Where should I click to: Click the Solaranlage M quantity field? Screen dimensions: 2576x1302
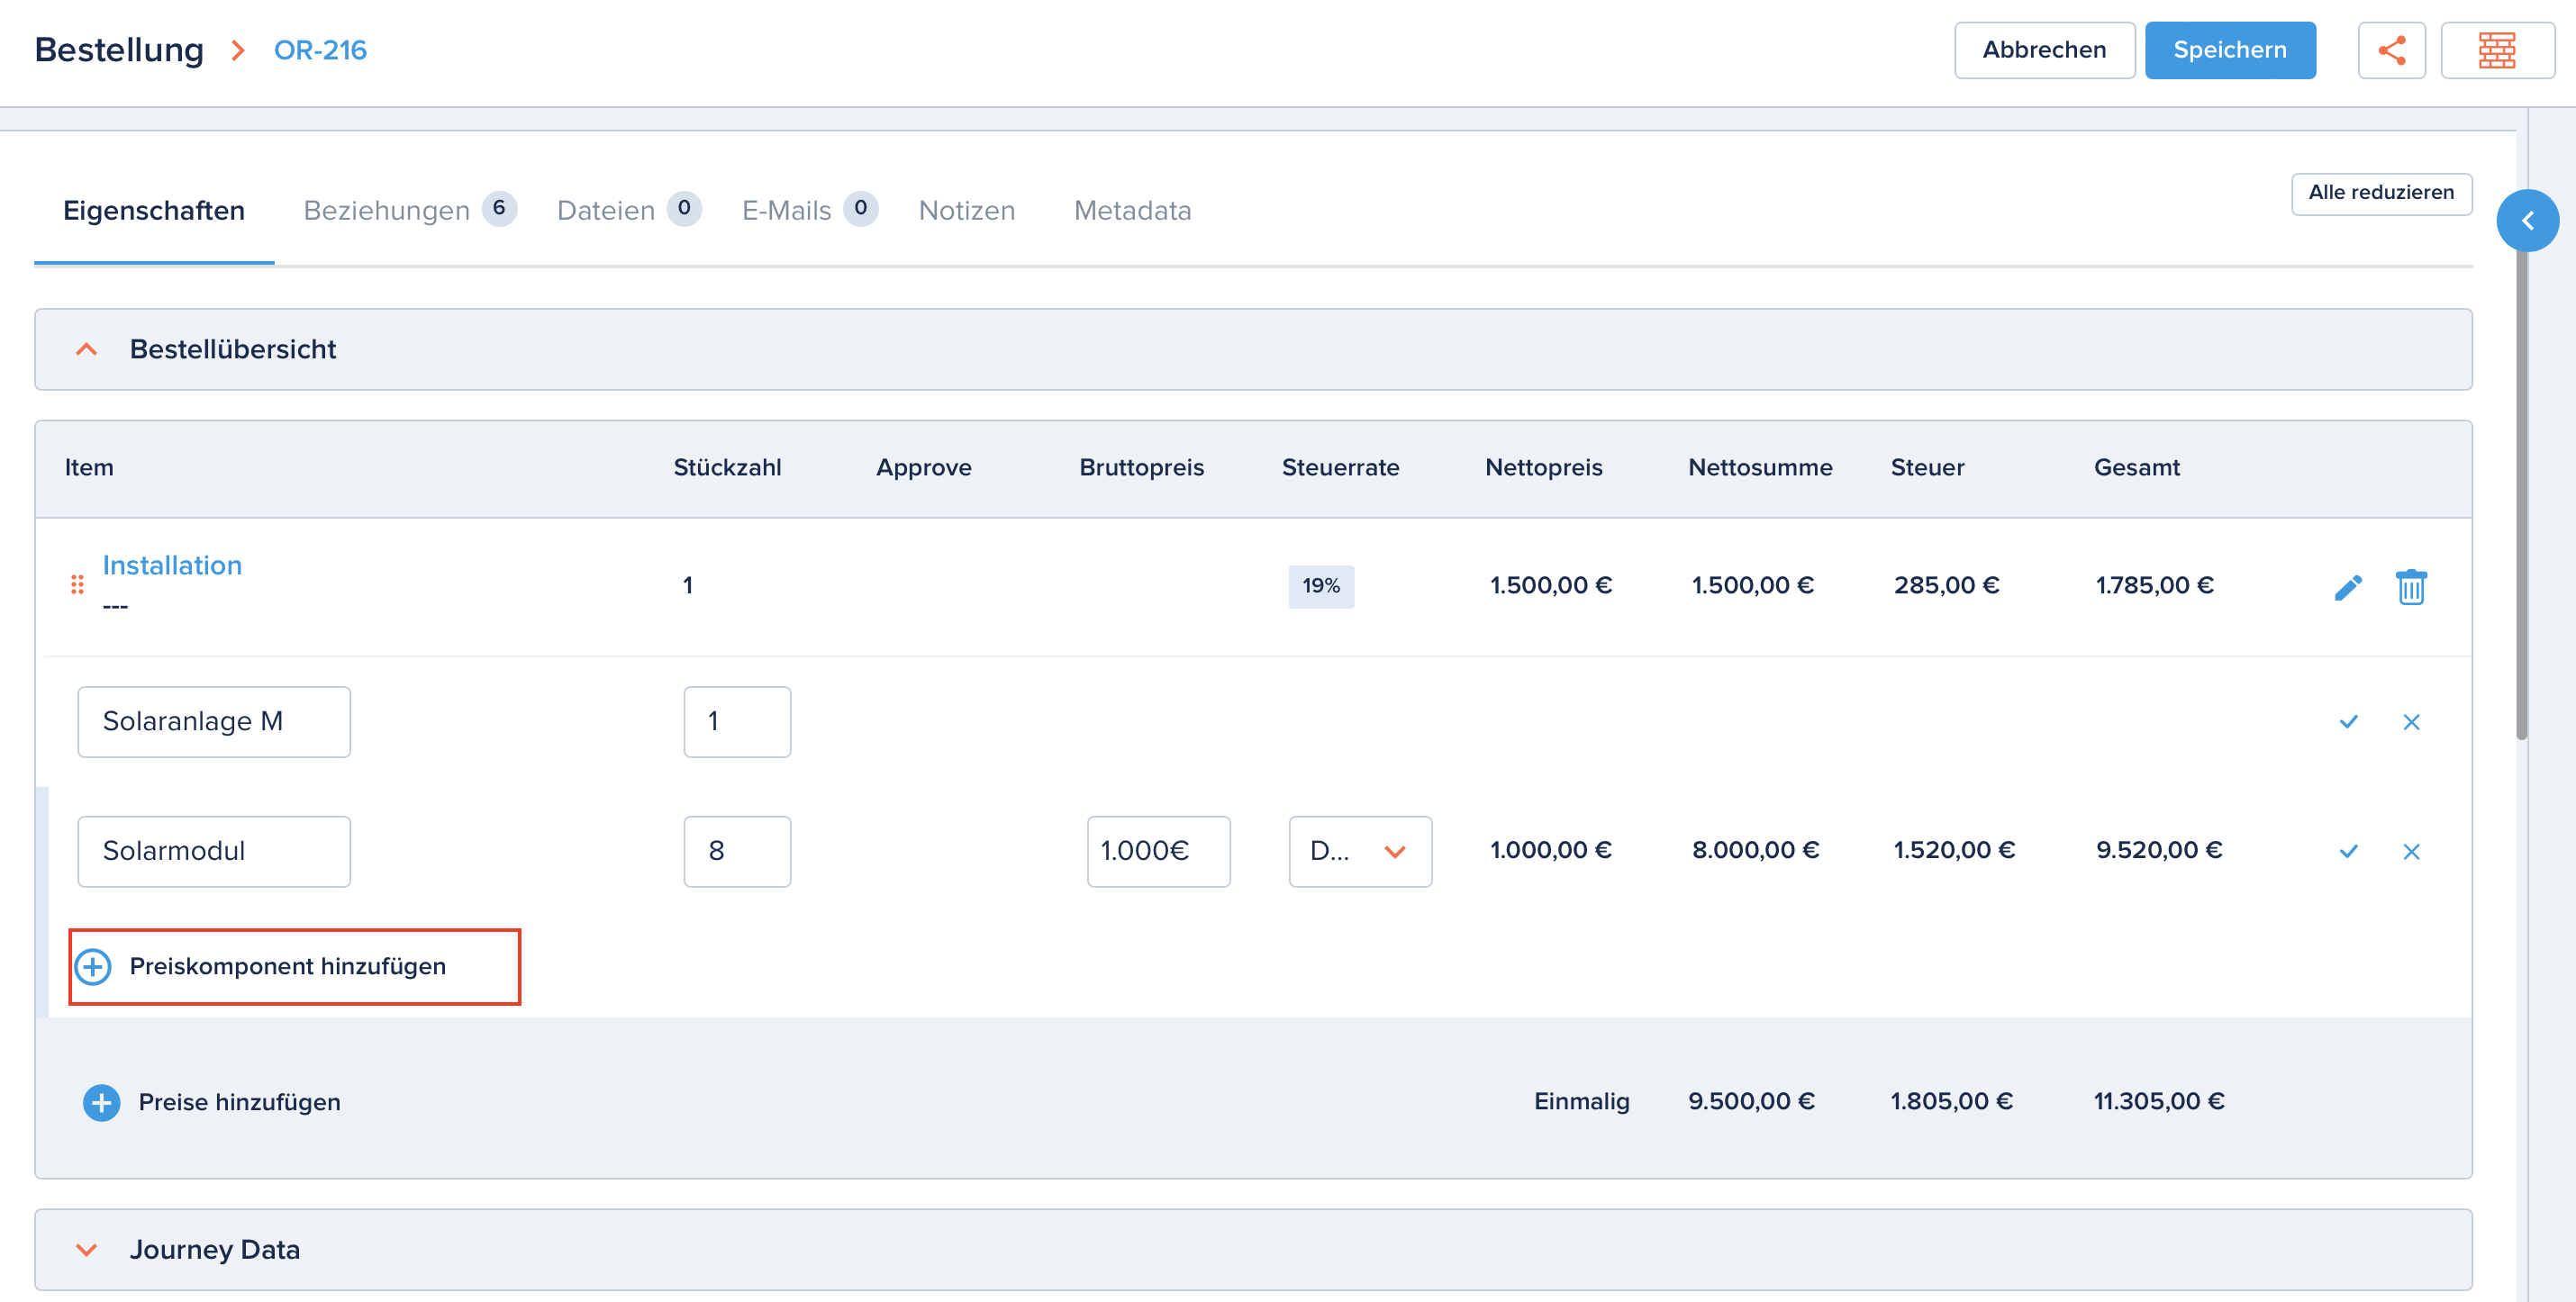(x=737, y=722)
